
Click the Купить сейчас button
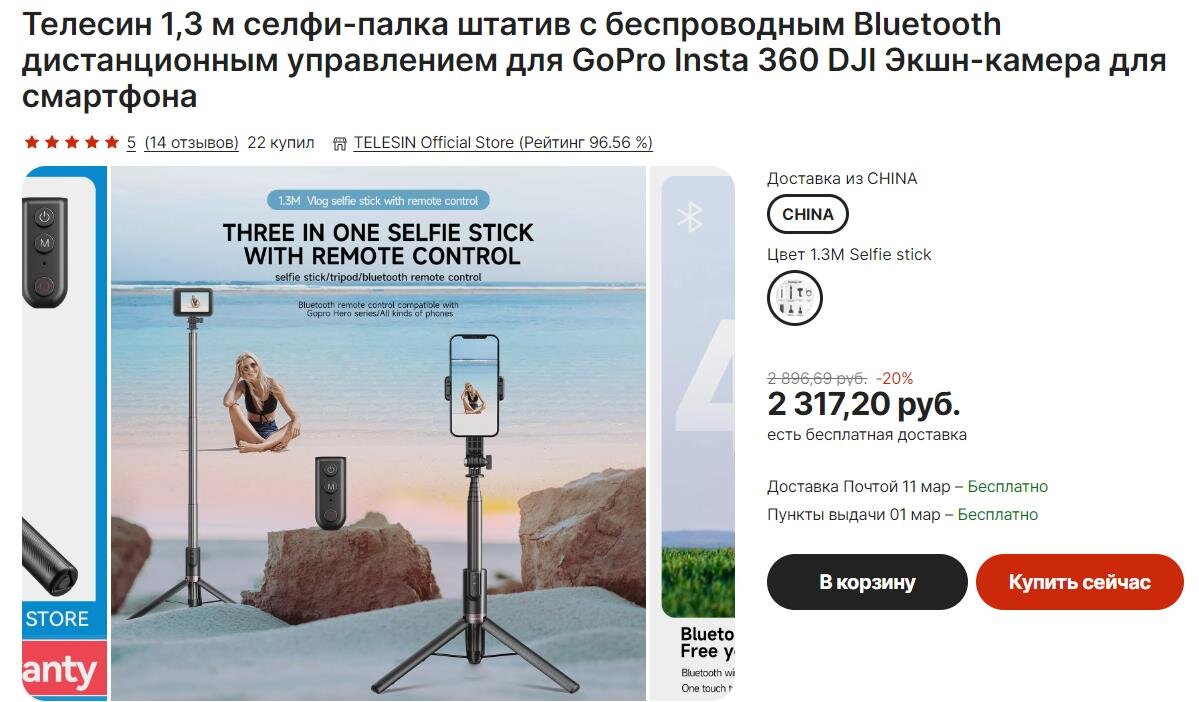point(1079,582)
